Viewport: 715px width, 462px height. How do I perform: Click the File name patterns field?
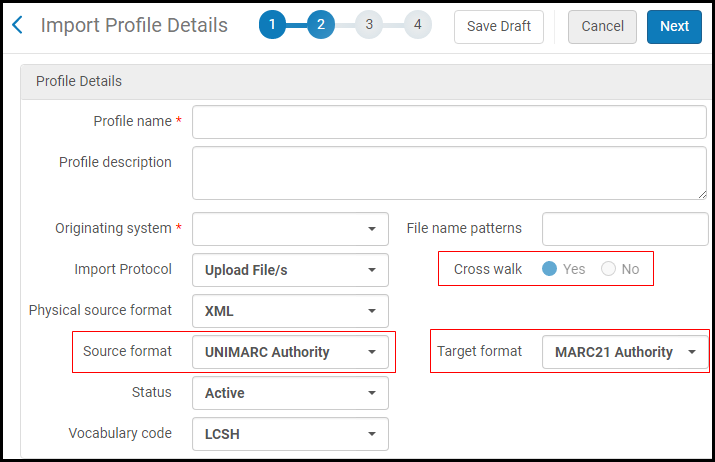coord(625,229)
